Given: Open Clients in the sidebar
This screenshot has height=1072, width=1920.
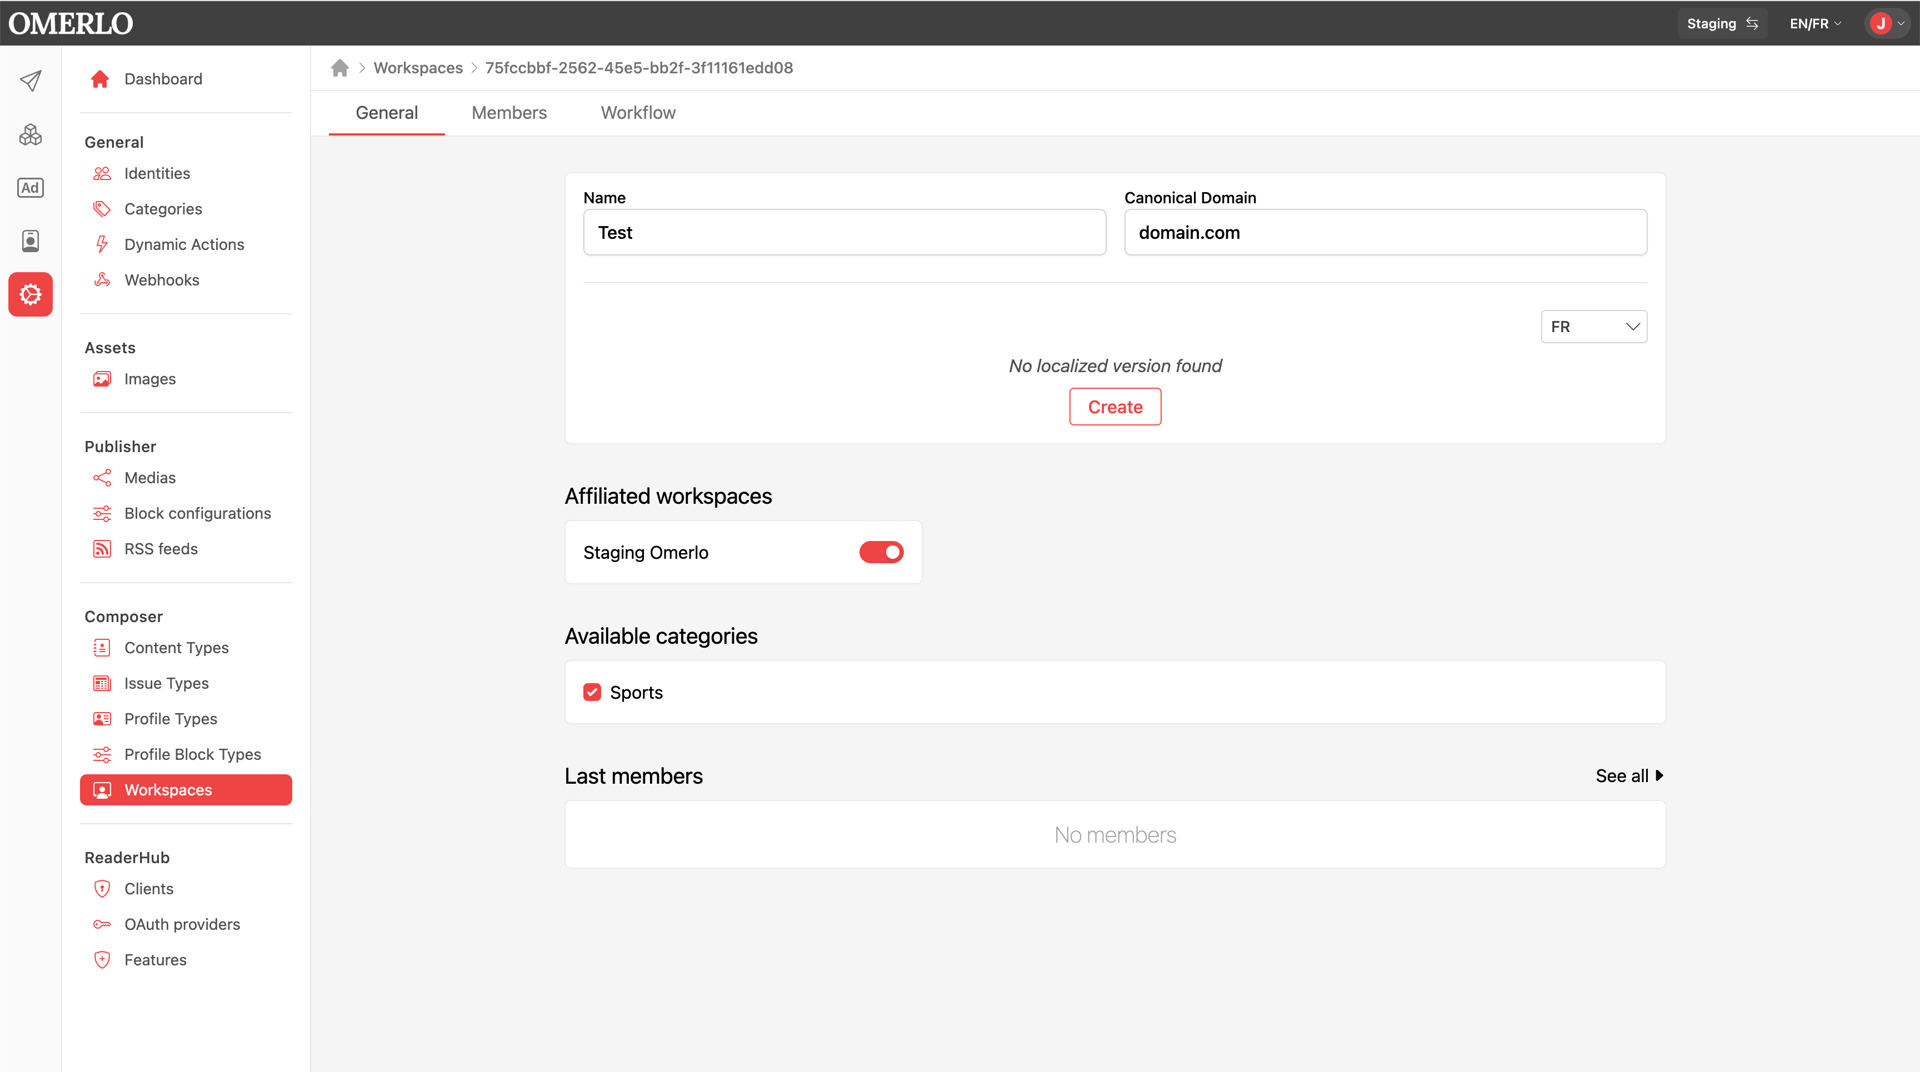Looking at the screenshot, I should 186,889.
